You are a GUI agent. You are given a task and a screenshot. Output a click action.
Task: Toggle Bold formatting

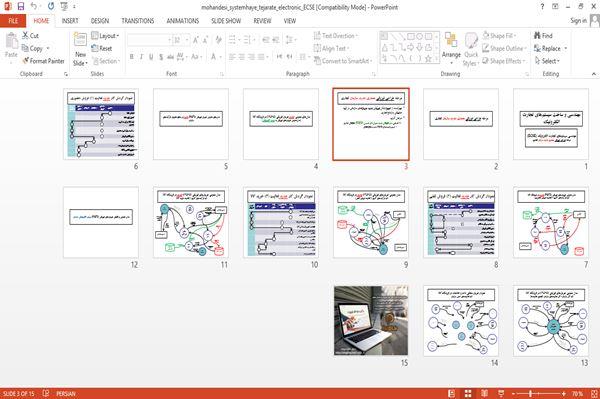(x=132, y=57)
